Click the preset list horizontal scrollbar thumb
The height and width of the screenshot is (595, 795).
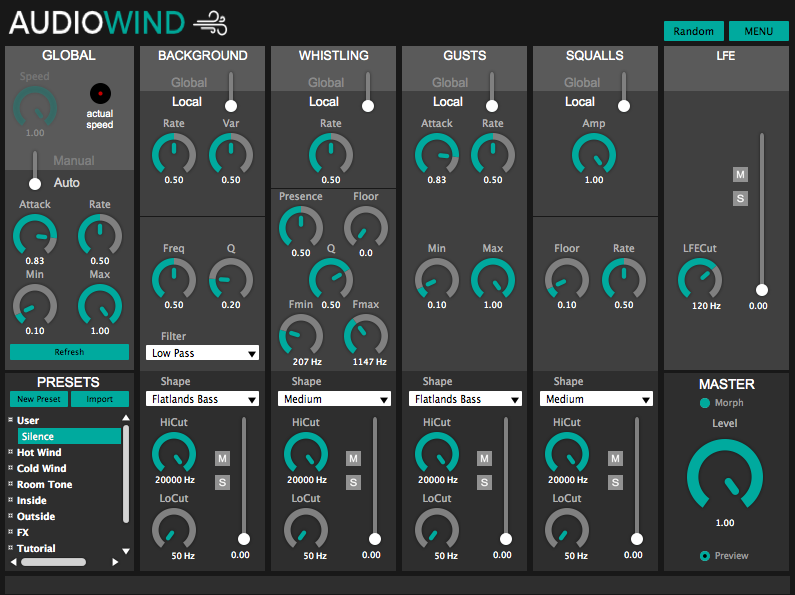pos(53,562)
